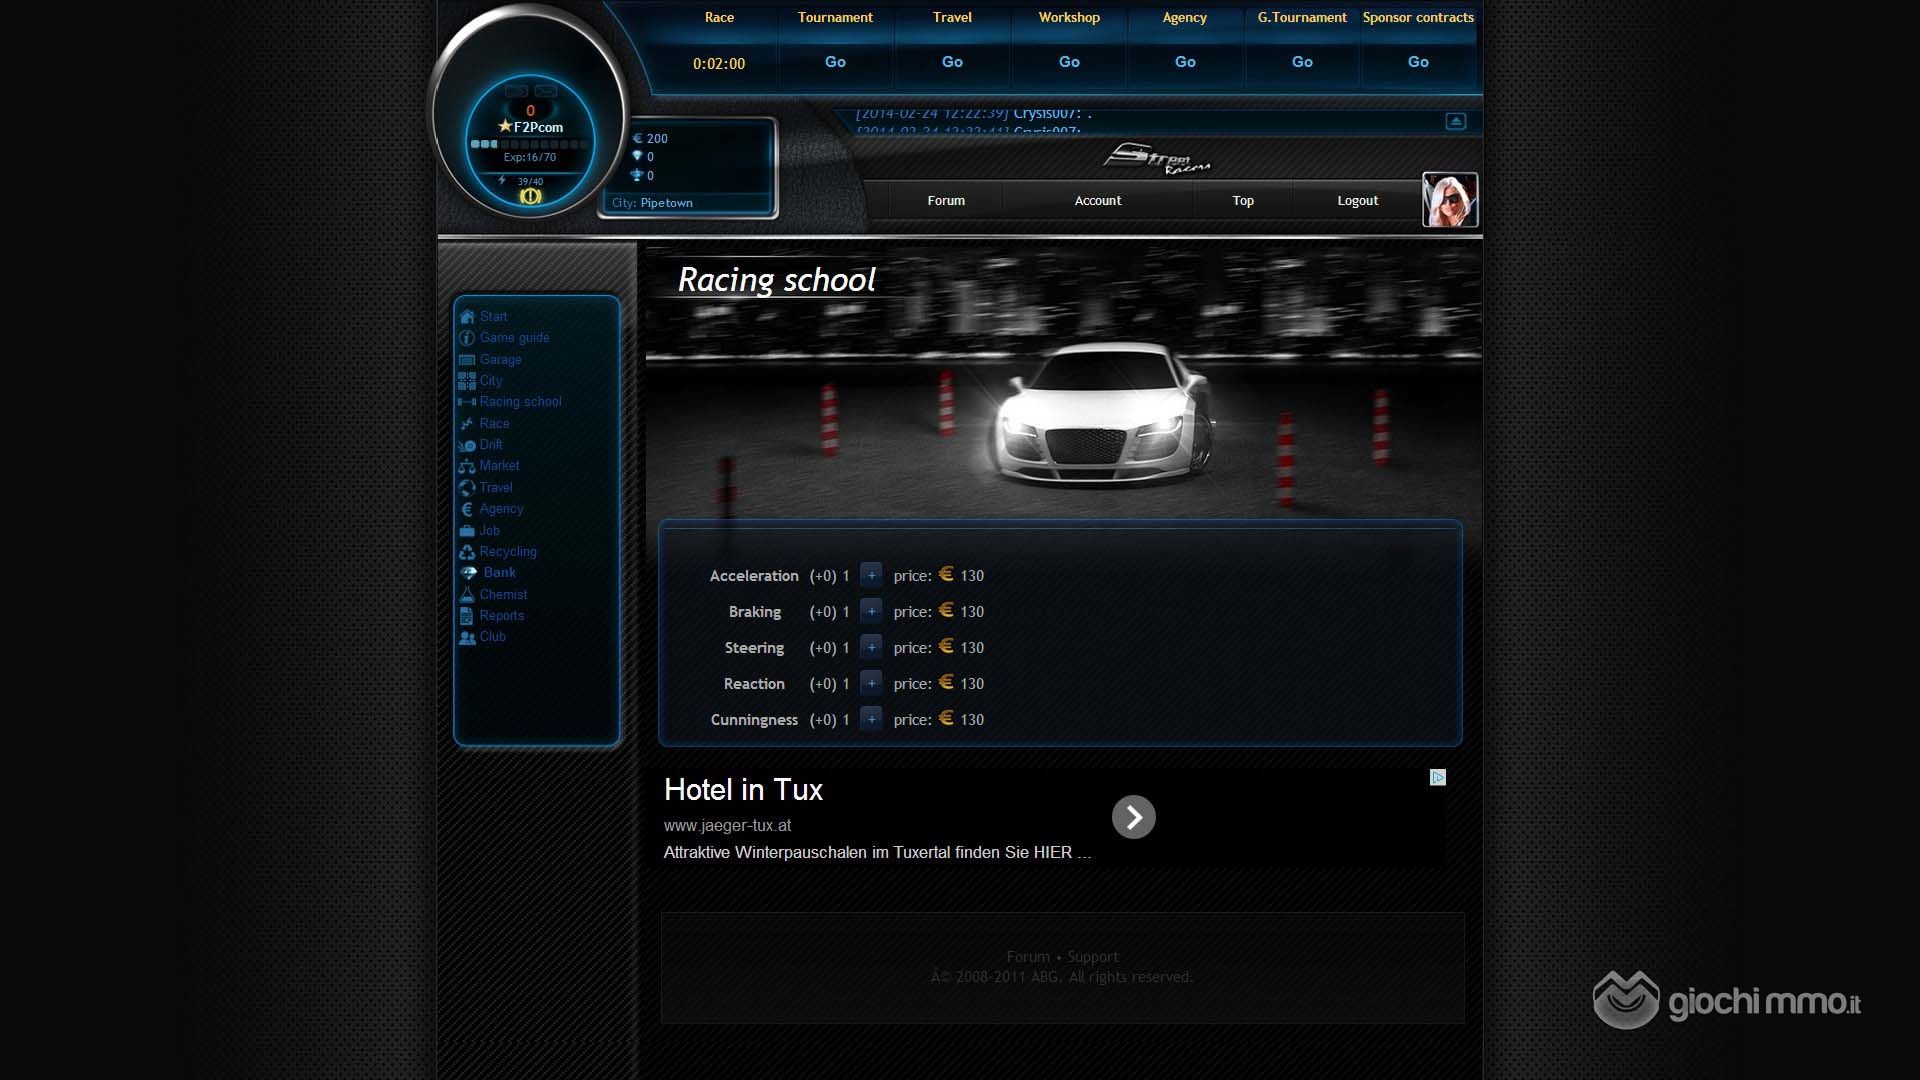Open the Recycling link

pyautogui.click(x=508, y=552)
